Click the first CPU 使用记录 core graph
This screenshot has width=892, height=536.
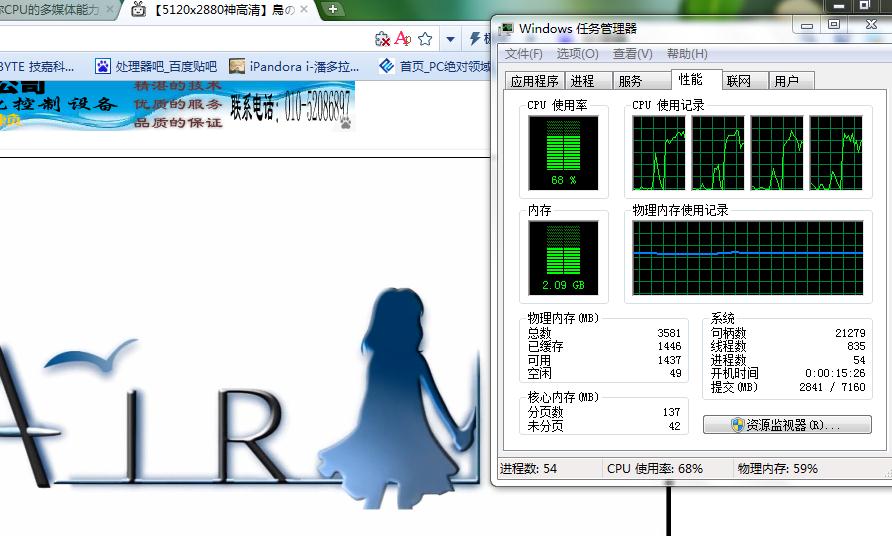click(x=659, y=153)
